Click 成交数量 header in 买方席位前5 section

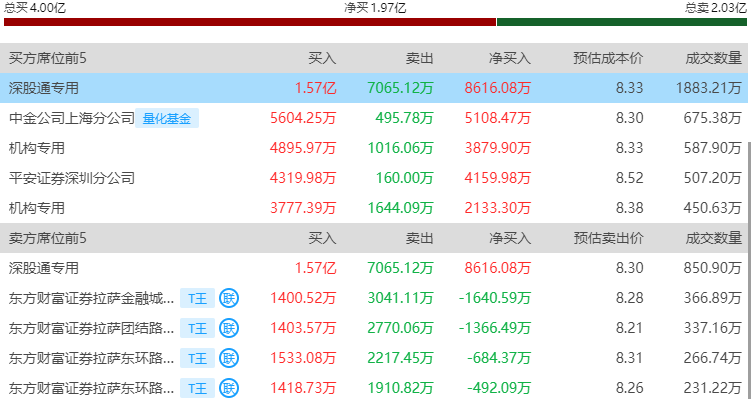point(713,58)
